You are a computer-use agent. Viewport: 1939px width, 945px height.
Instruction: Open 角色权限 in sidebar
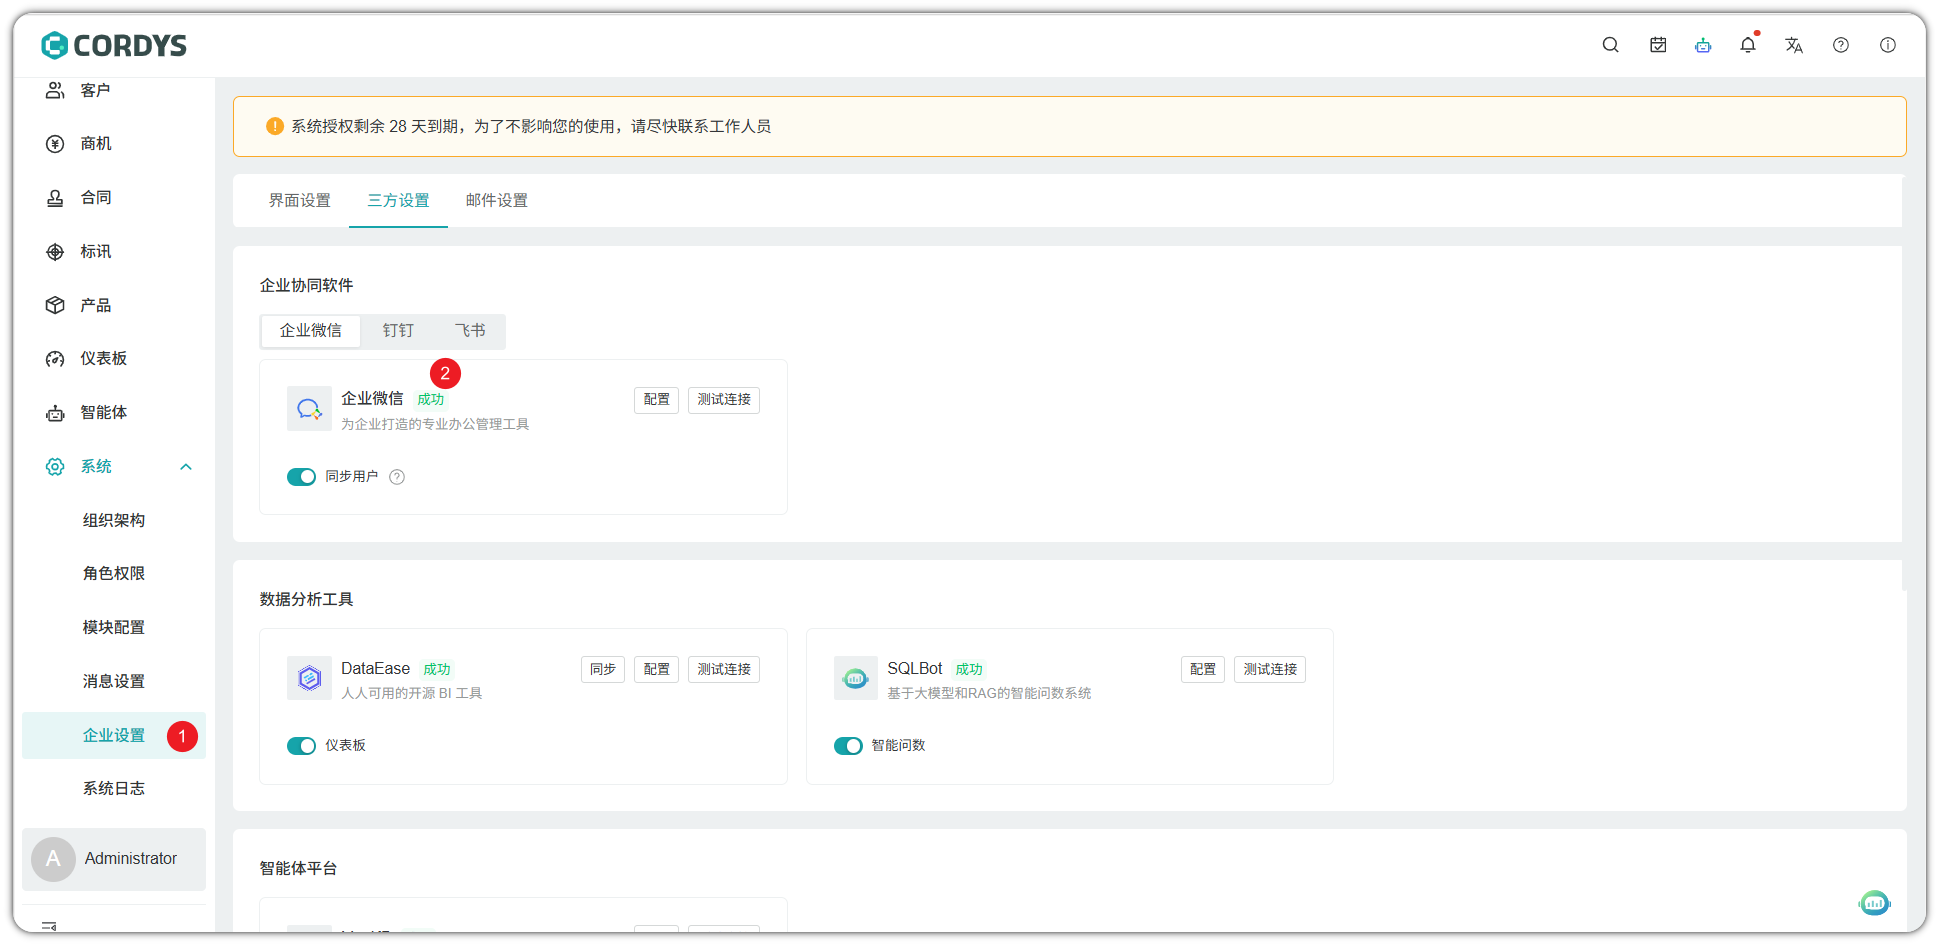(x=114, y=574)
